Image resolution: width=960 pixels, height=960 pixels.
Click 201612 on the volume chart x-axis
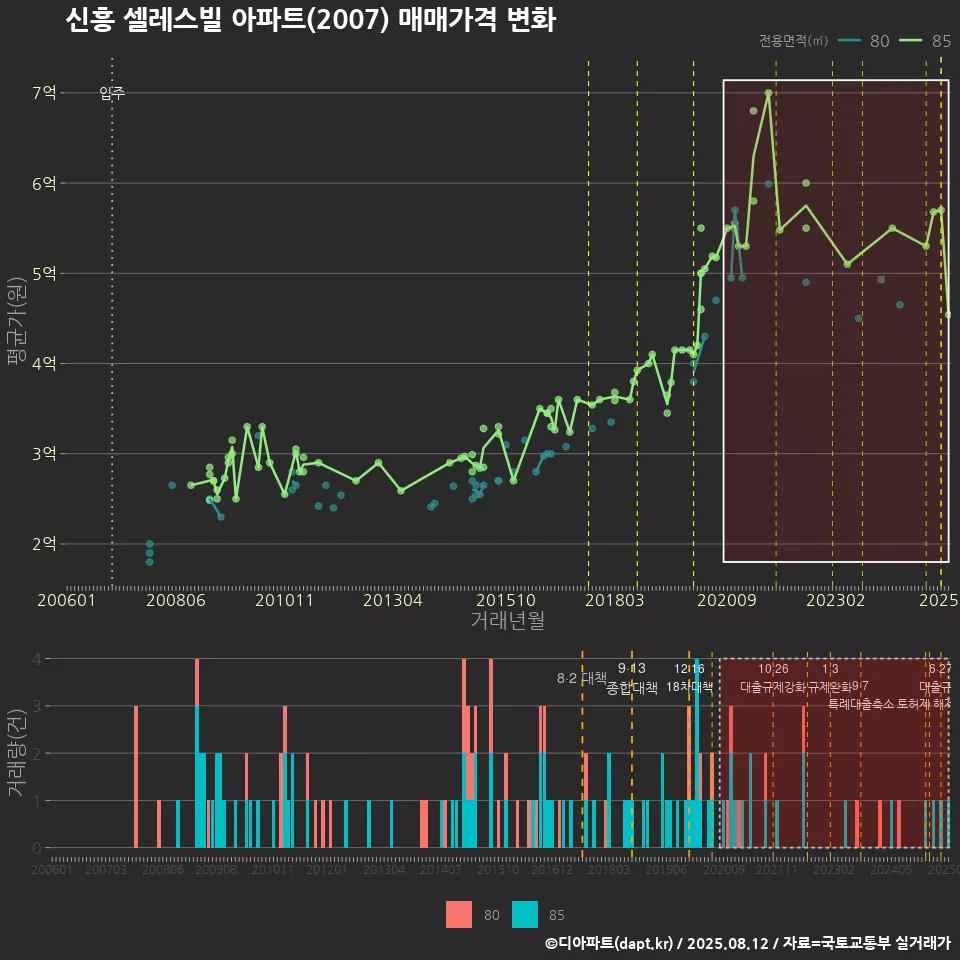coord(552,869)
